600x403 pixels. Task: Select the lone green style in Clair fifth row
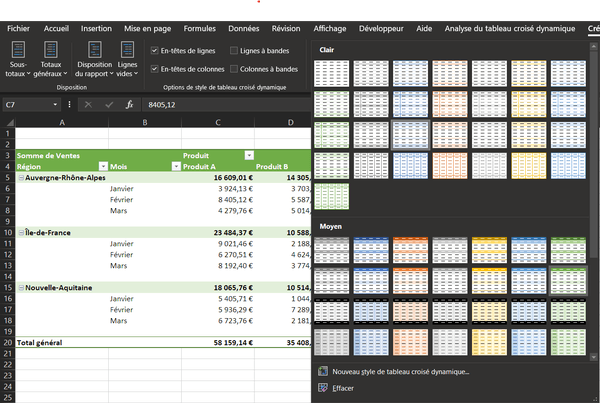pyautogui.click(x=331, y=197)
